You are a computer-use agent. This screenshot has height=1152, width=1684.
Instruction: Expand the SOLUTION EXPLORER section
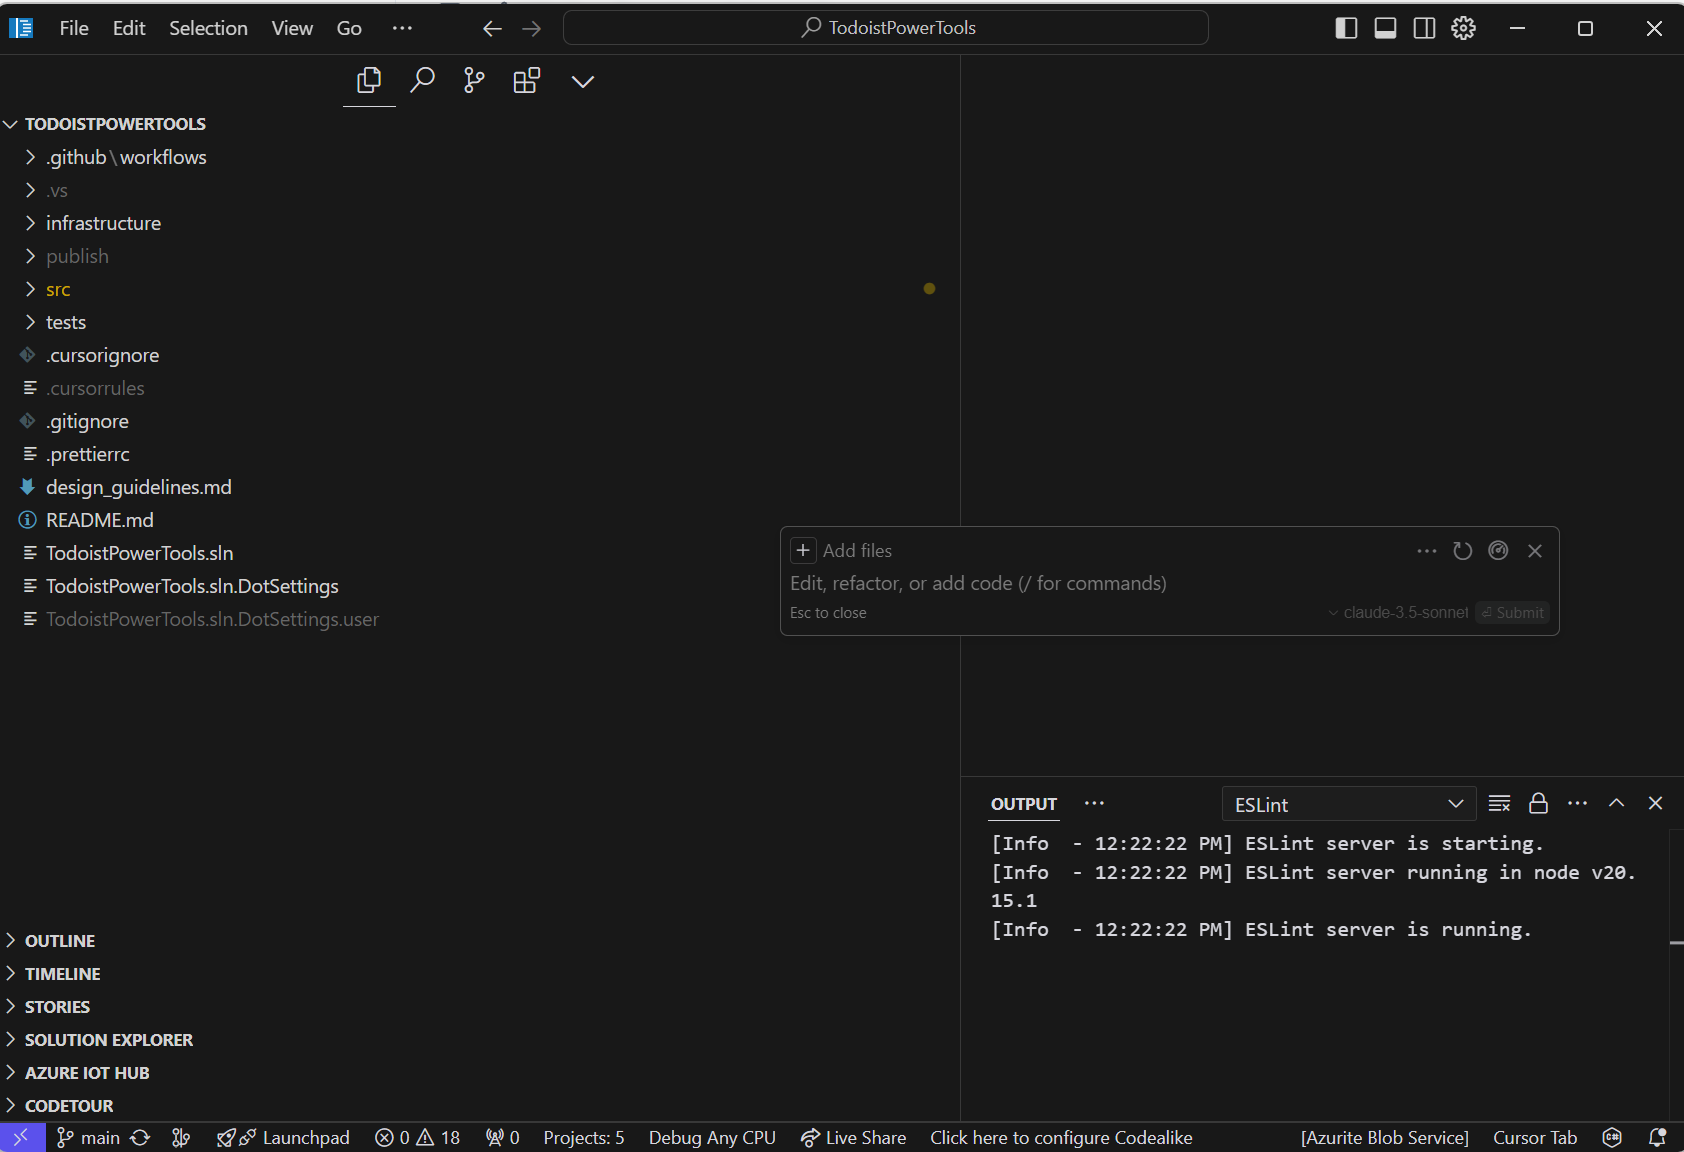click(x=480, y=1040)
